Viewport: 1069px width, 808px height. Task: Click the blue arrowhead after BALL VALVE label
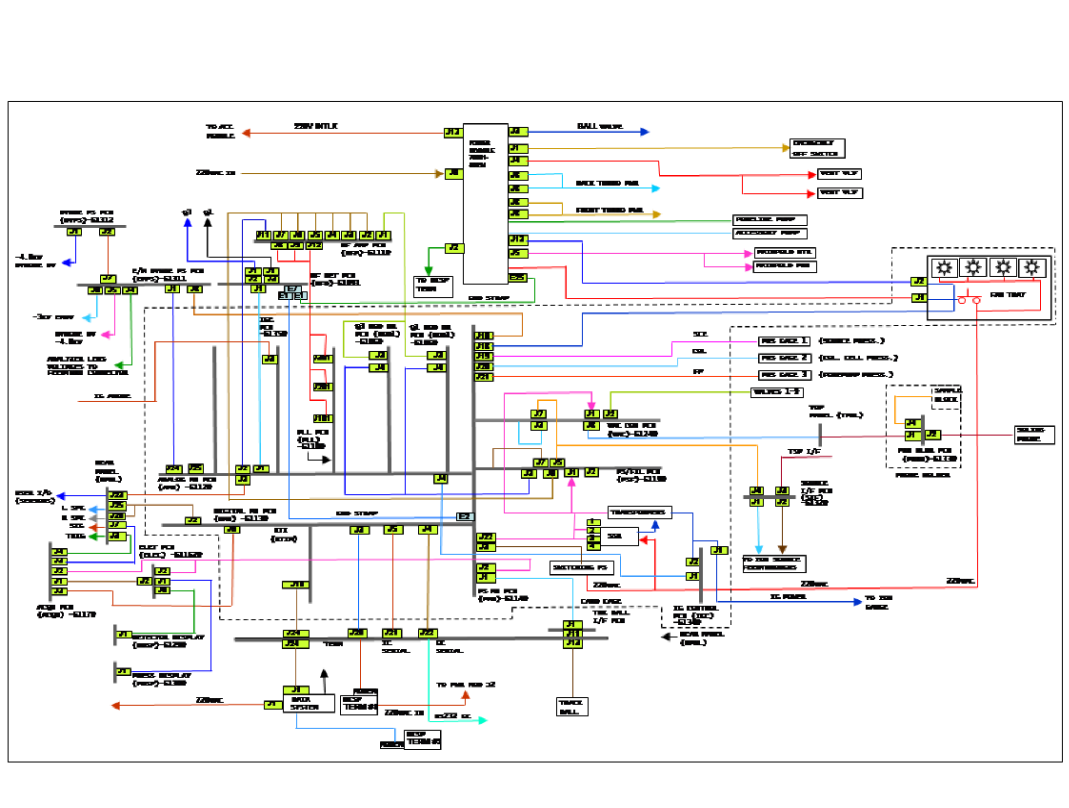(x=644, y=131)
